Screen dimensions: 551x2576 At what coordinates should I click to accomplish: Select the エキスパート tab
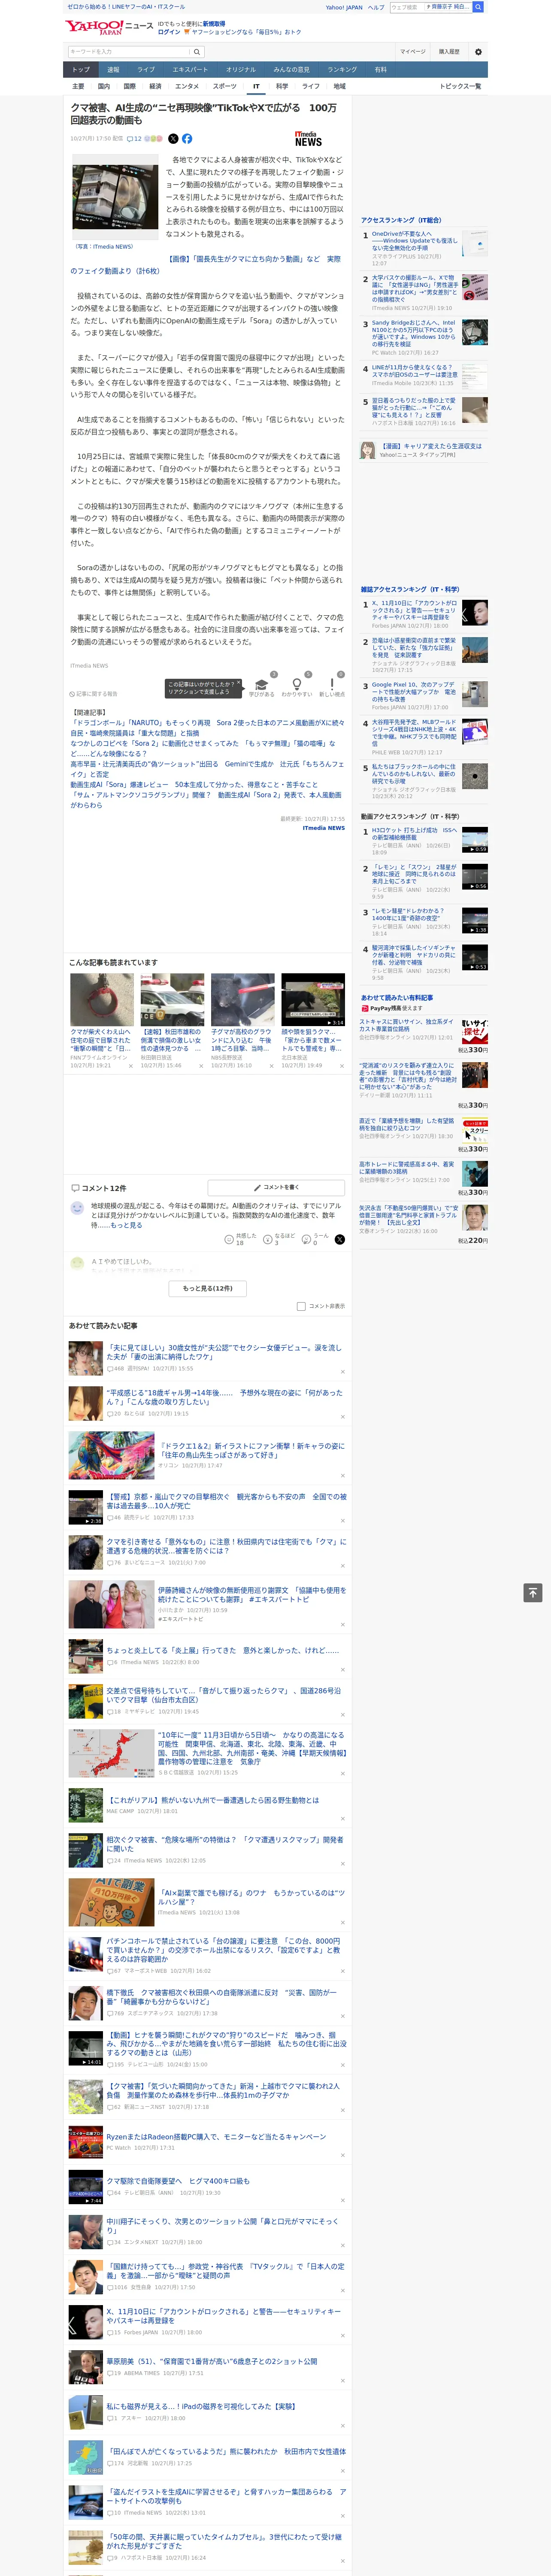pos(190,70)
